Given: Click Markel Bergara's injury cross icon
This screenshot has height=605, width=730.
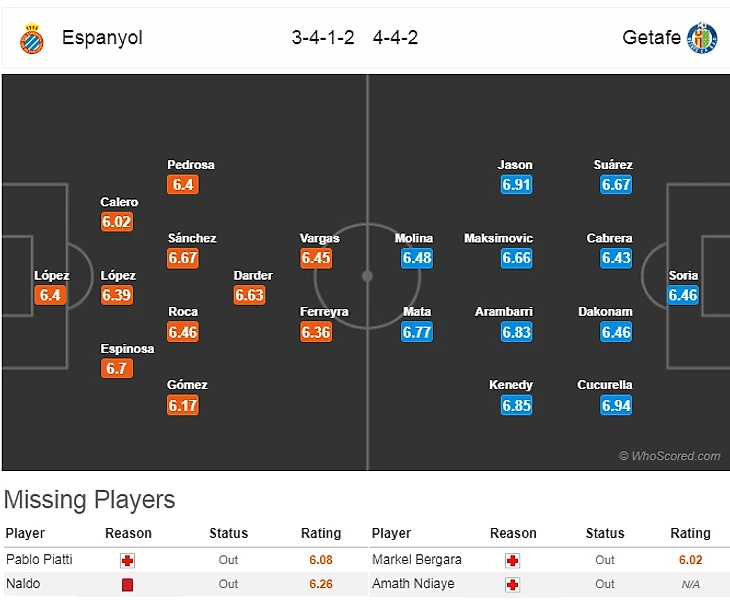Looking at the screenshot, I should (x=514, y=560).
